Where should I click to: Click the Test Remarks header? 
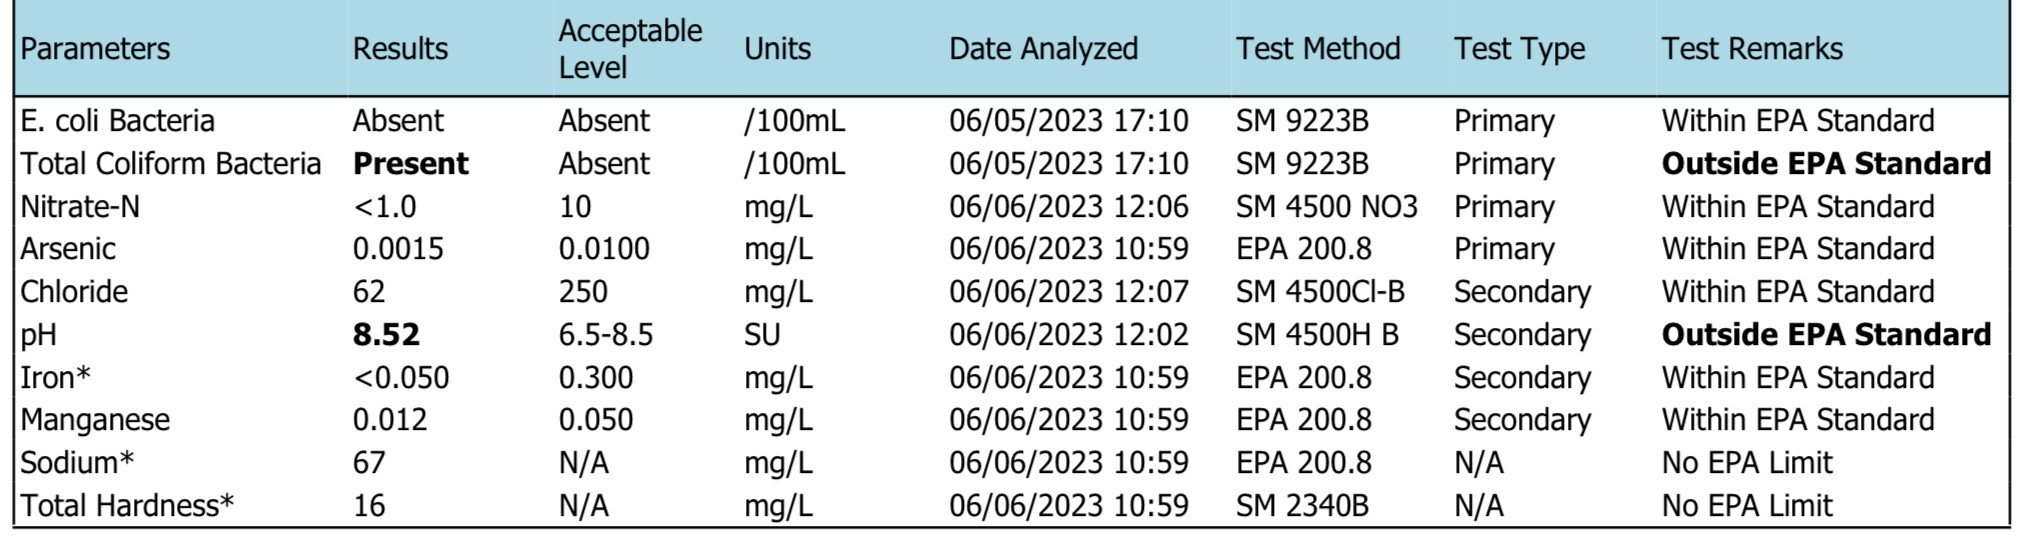coord(1752,49)
